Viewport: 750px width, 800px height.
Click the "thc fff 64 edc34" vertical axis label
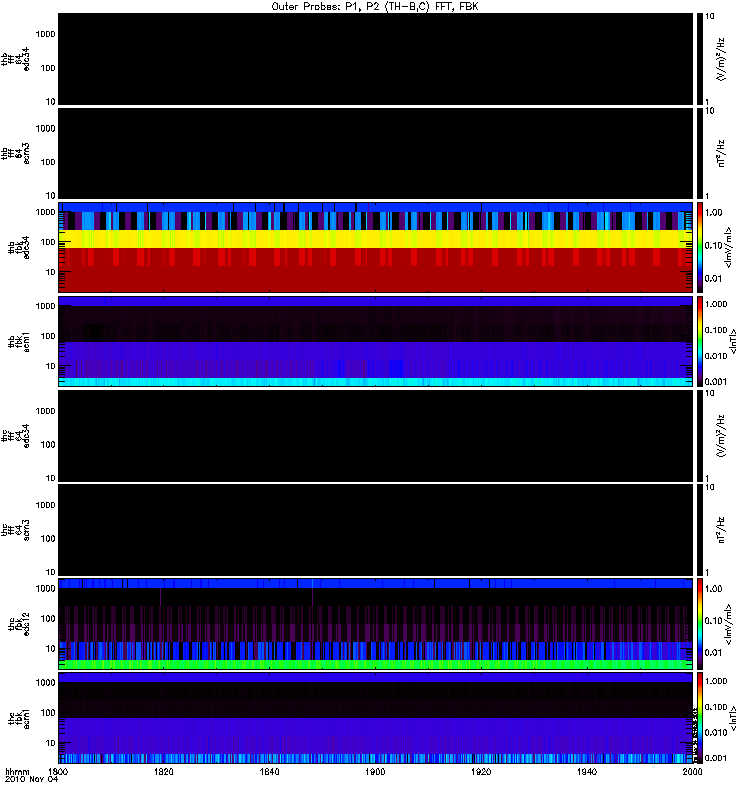coord(15,436)
